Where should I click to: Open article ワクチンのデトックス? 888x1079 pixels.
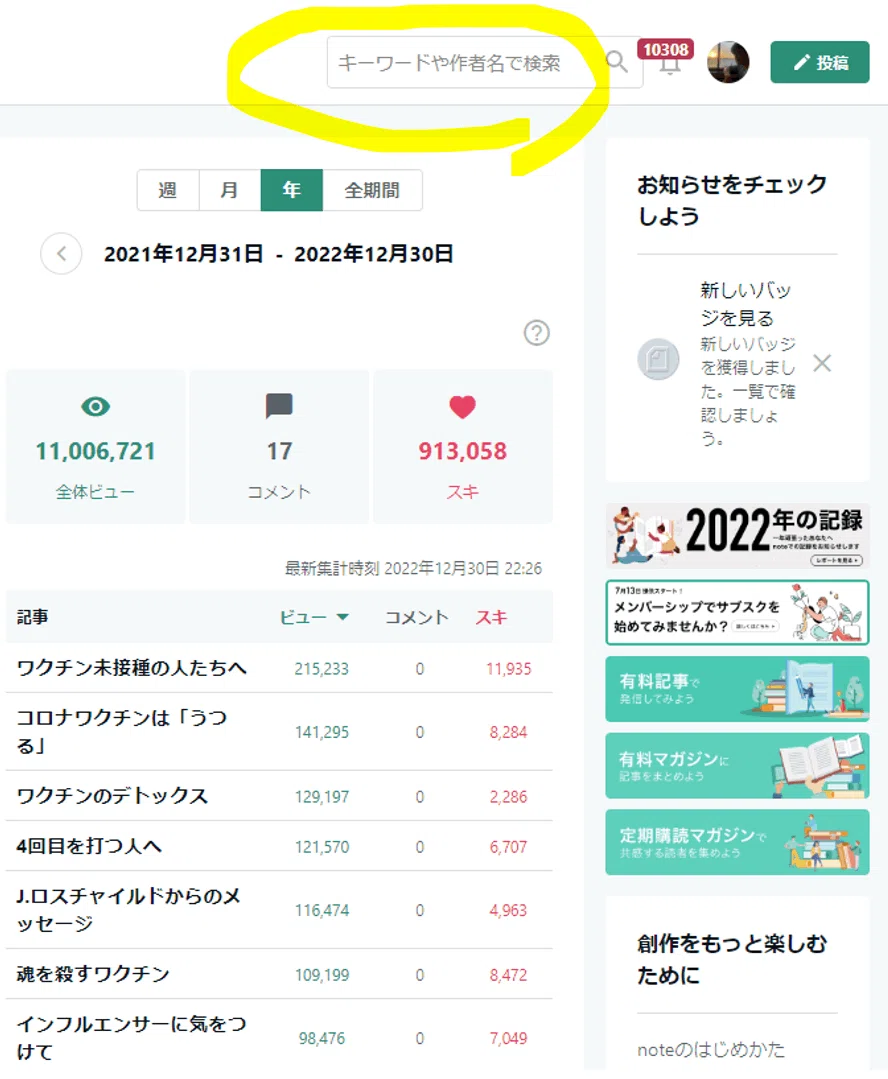click(112, 796)
